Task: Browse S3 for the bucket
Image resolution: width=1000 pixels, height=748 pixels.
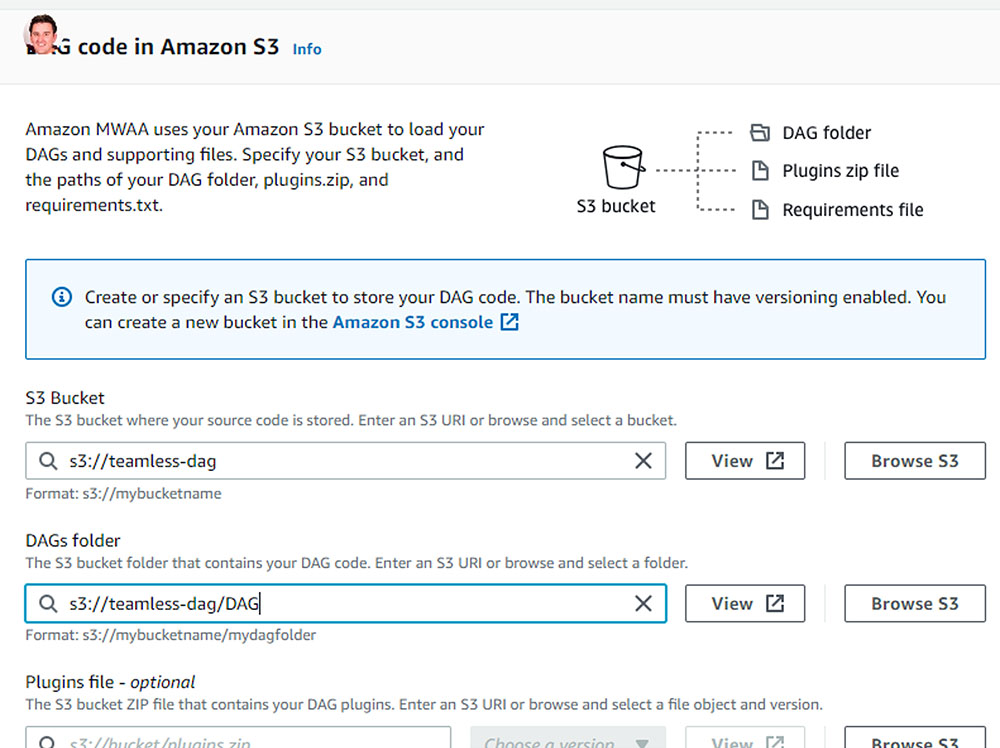Action: (x=915, y=460)
